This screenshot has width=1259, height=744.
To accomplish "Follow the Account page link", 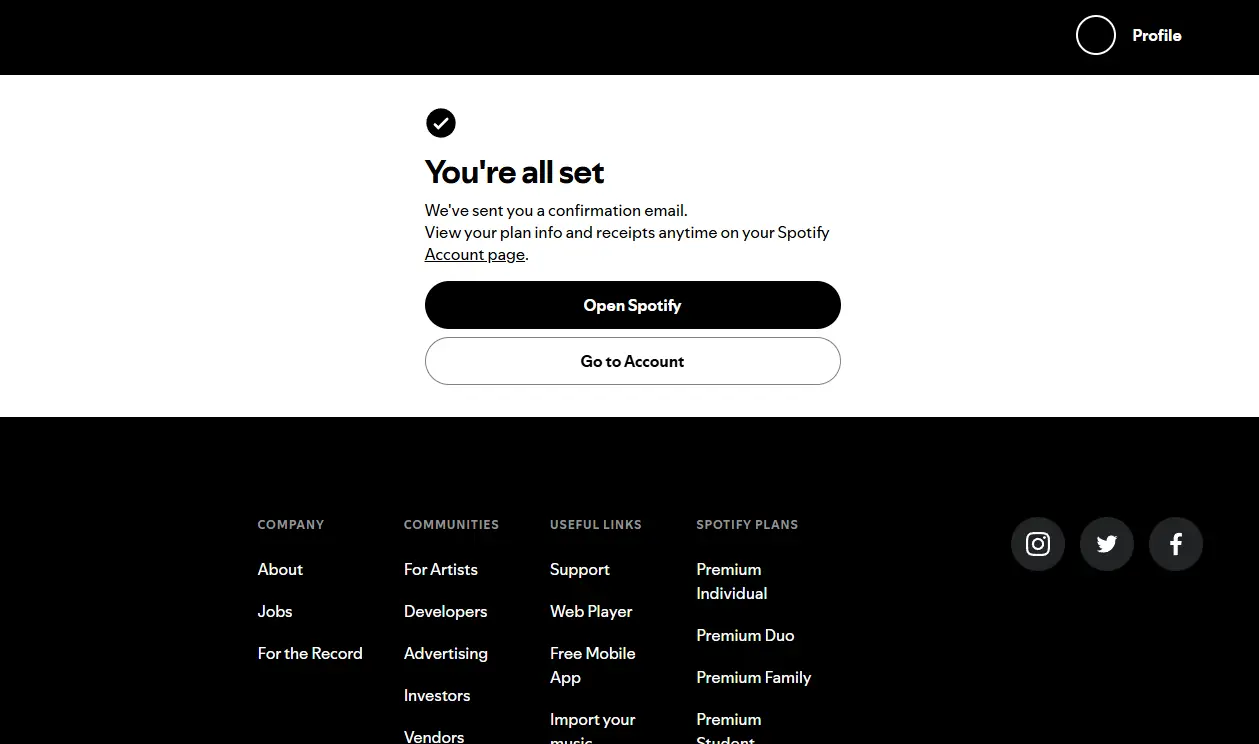I will point(475,255).
